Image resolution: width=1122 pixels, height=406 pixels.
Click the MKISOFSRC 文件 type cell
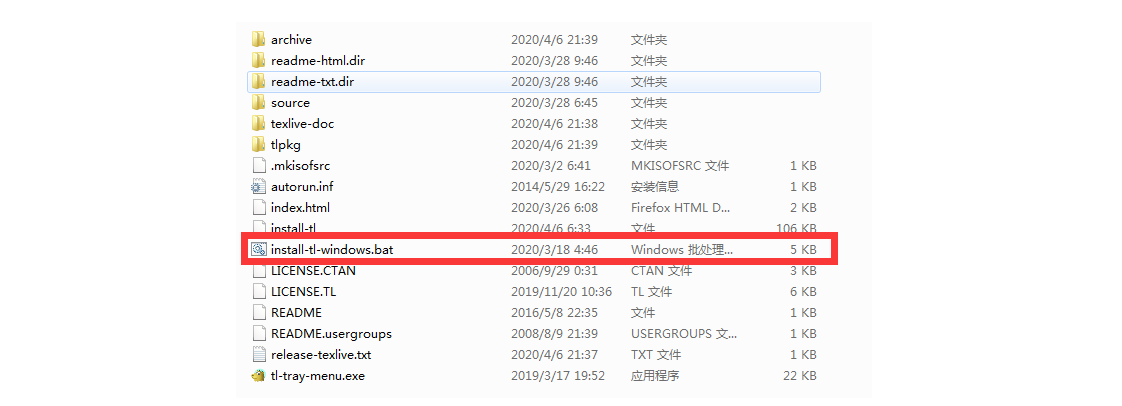click(x=680, y=165)
